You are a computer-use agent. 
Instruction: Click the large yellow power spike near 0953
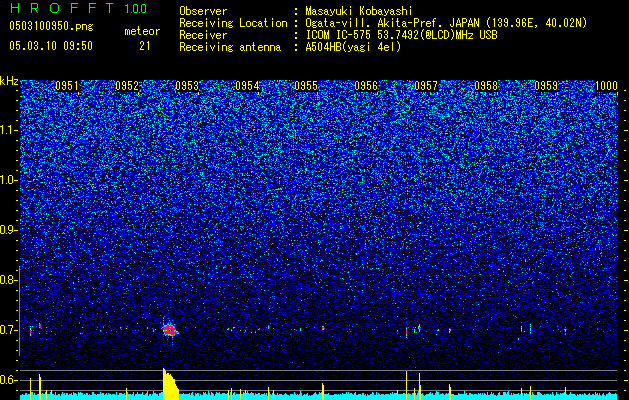[170, 384]
